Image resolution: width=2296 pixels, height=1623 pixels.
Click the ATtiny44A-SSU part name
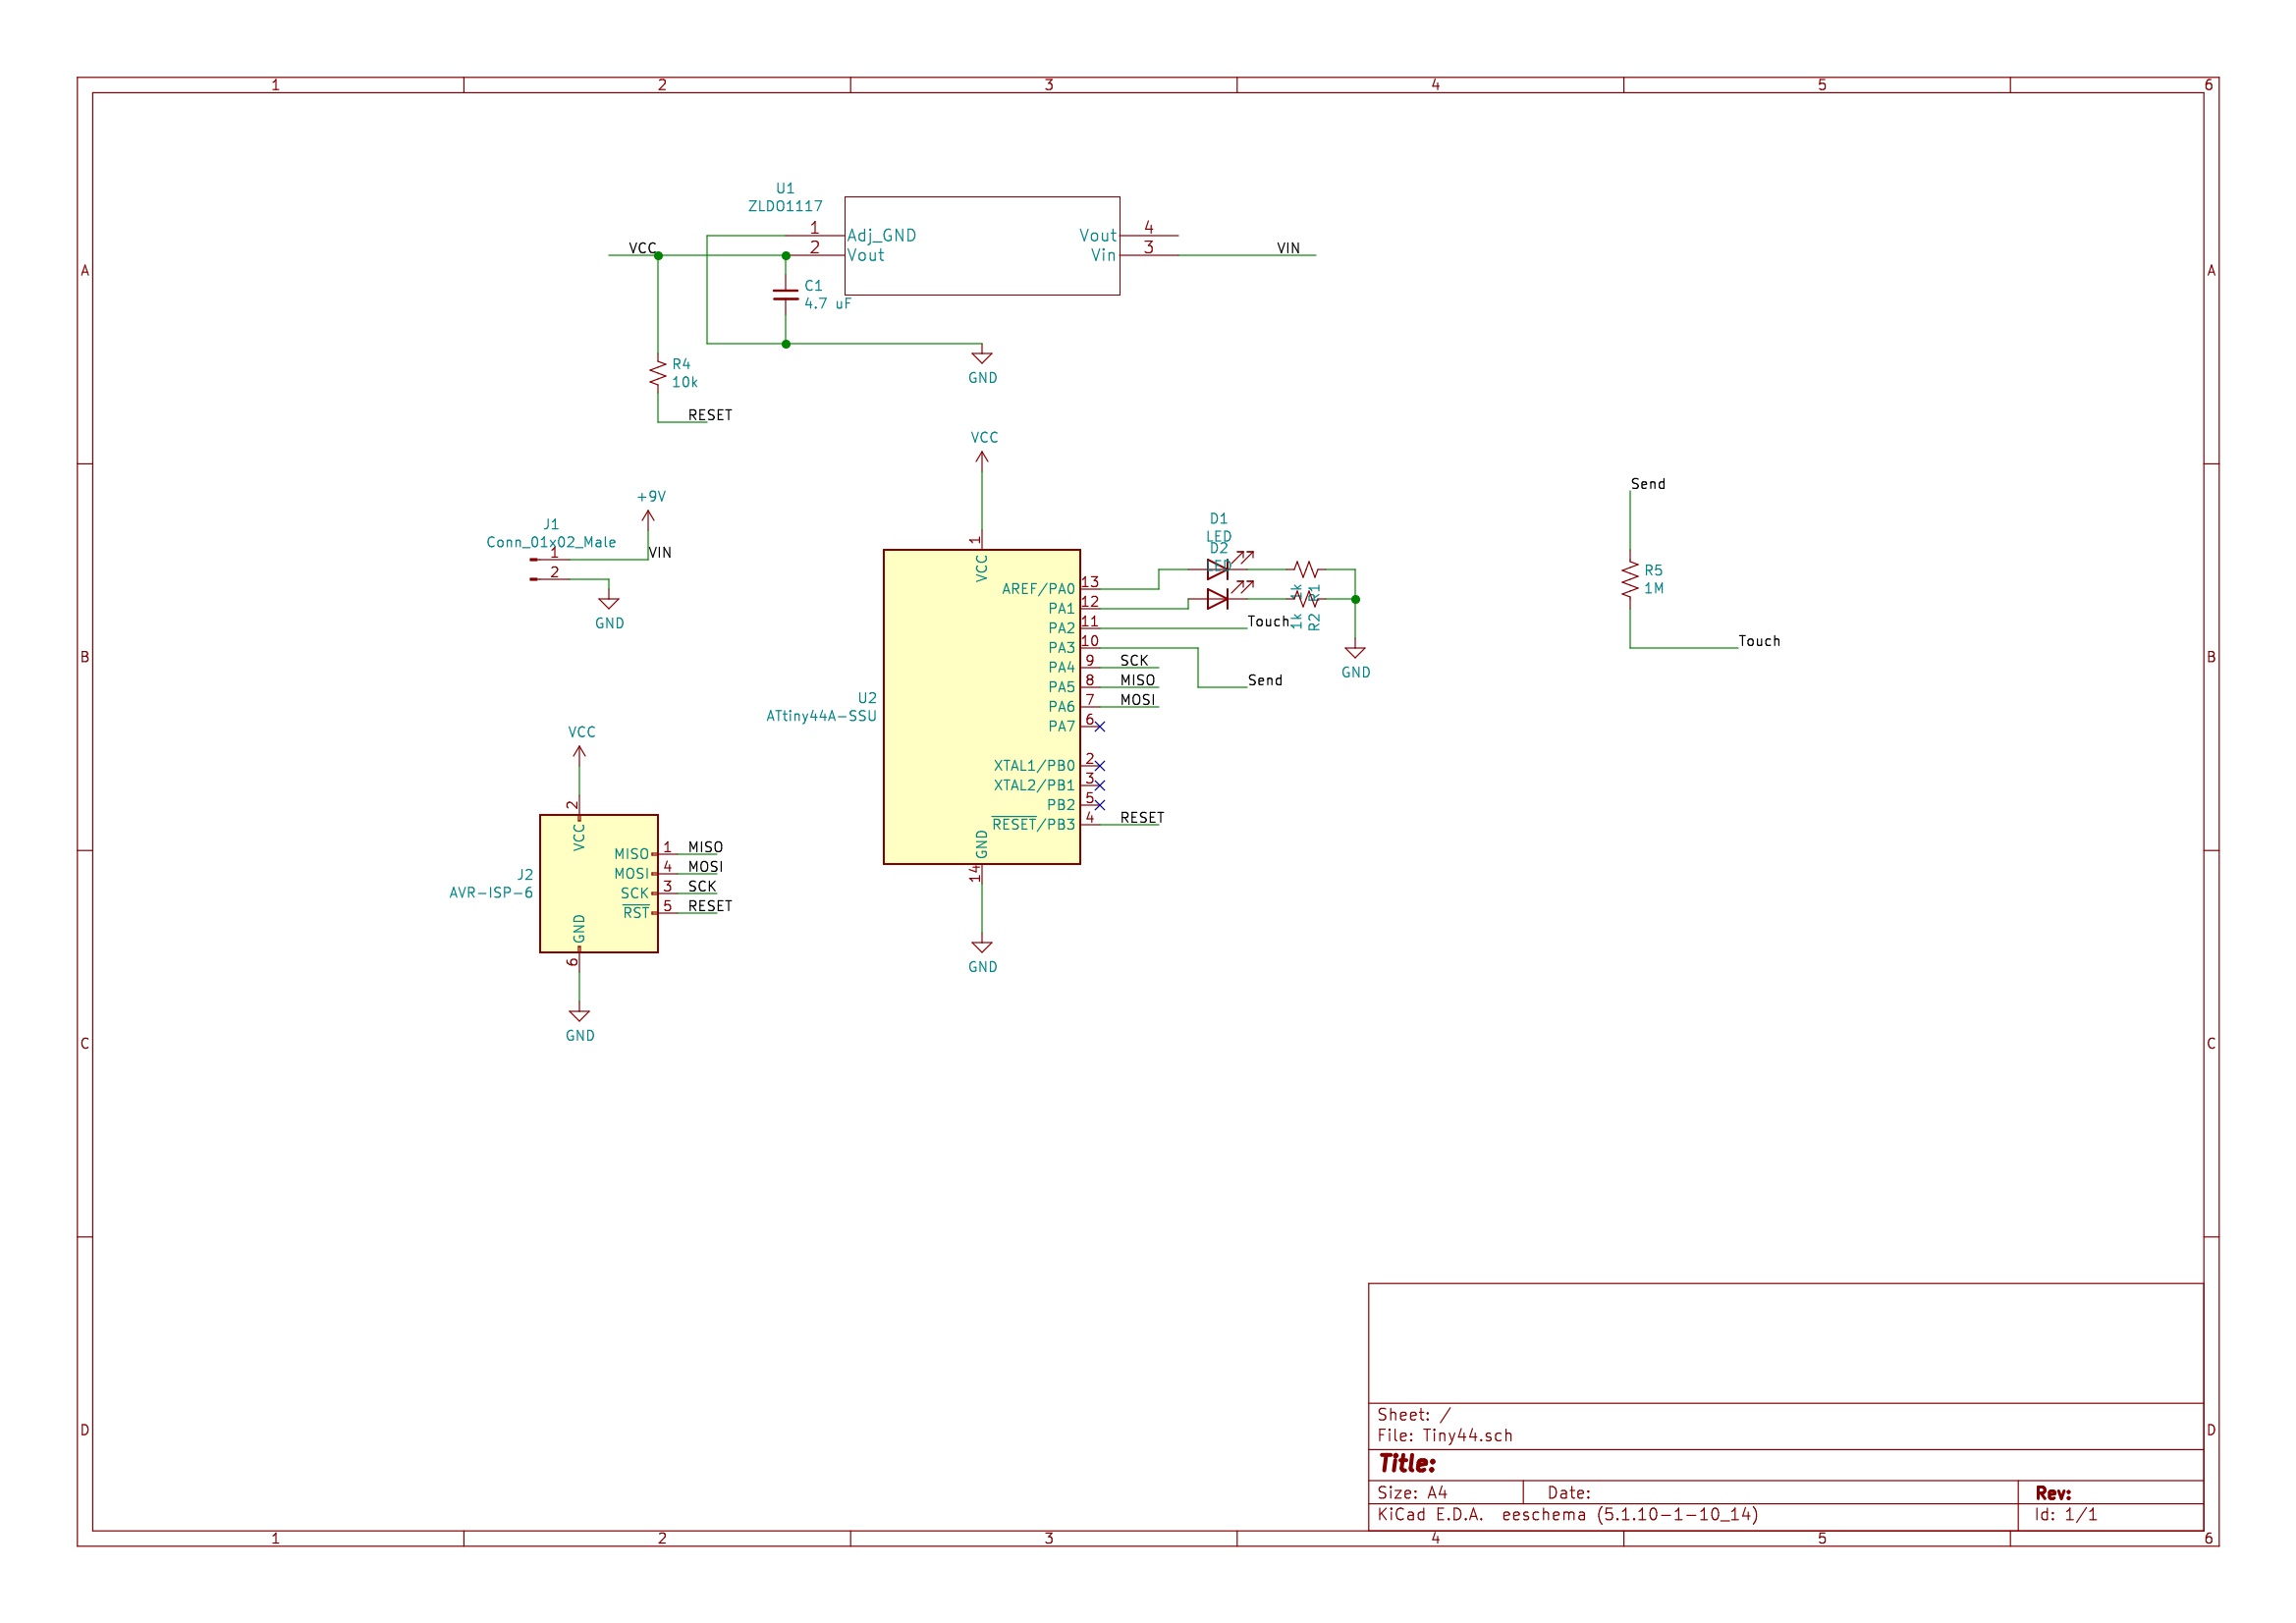[821, 716]
